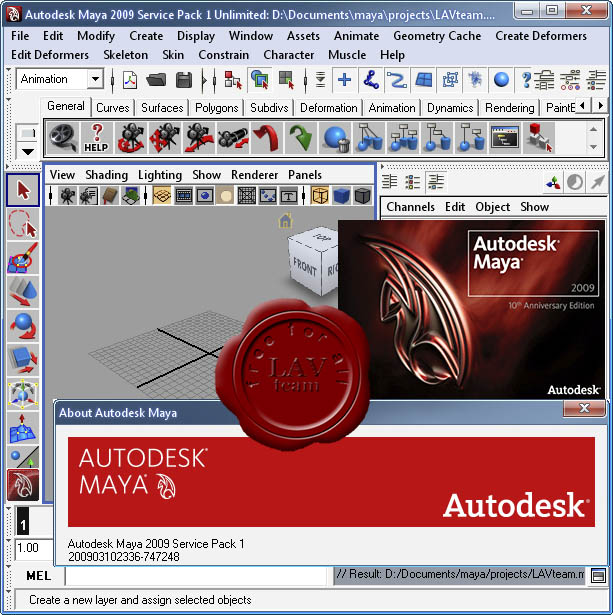
Task: Toggle the surfaces selection mask
Action: 424,80
